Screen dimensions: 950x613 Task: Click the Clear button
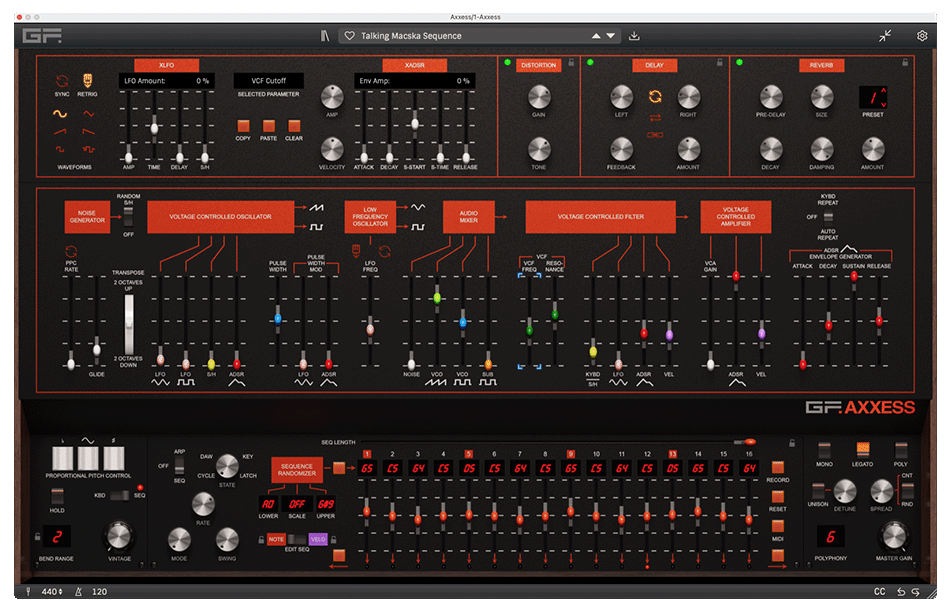(x=294, y=125)
